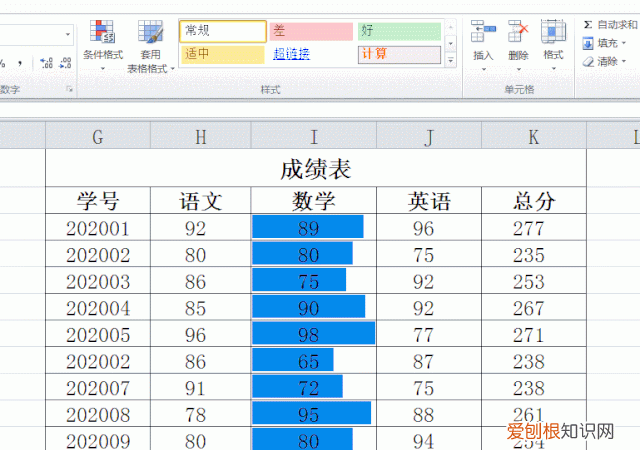Select the cell with 学号 202007
This screenshot has width=640, height=450.
pos(98,387)
